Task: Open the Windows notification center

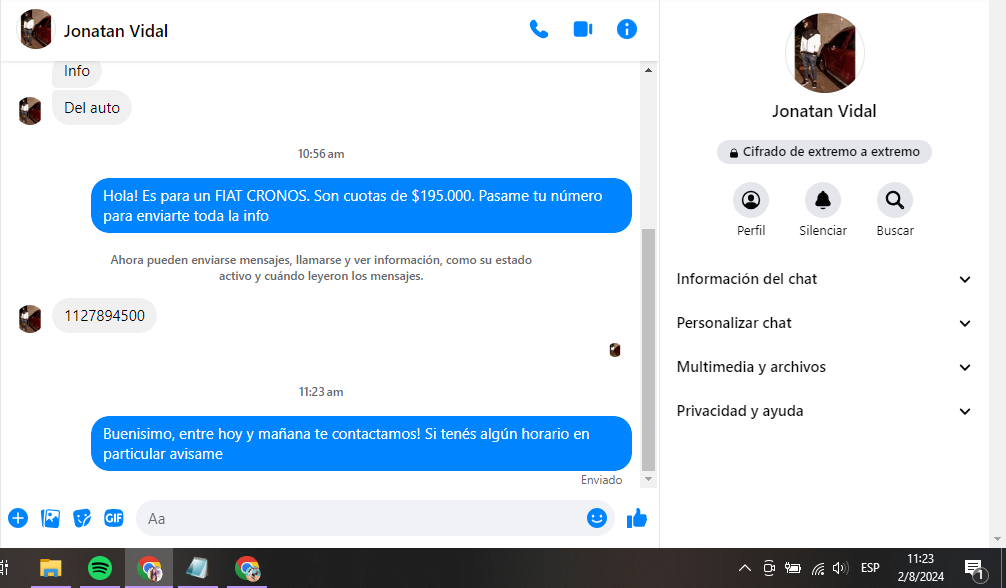Action: click(x=975, y=568)
